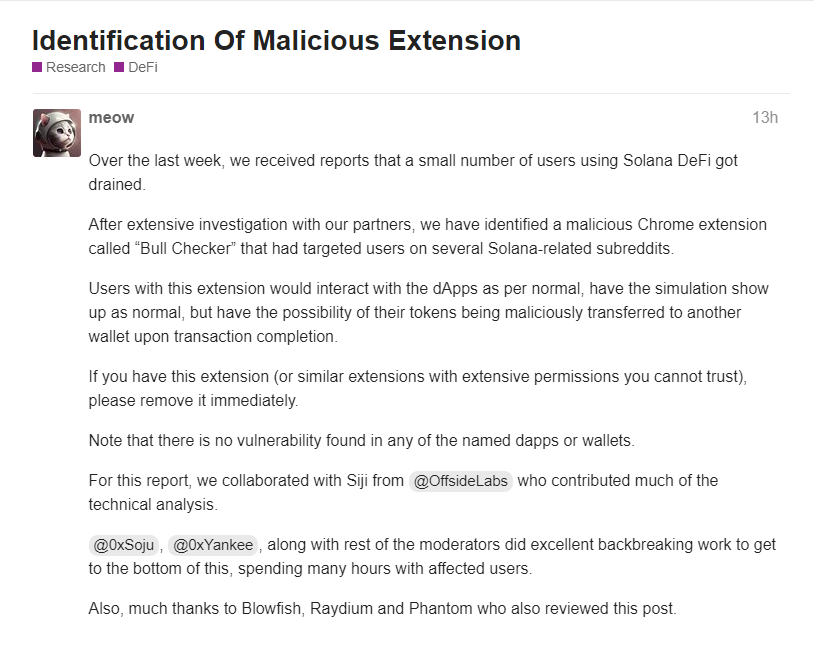Click the thanks to Blowfish, Raydium sentence
814x648 pixels.
[x=382, y=609]
